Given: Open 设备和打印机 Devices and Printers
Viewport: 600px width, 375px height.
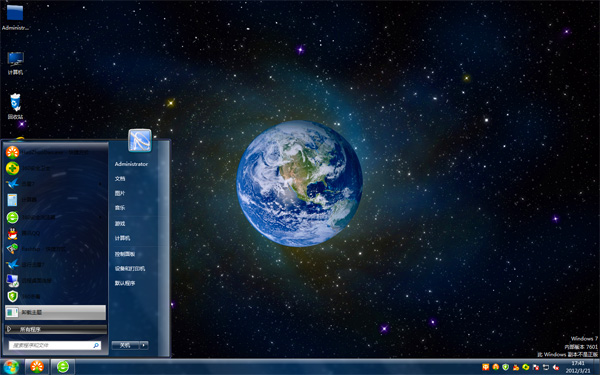Looking at the screenshot, I should [130, 269].
